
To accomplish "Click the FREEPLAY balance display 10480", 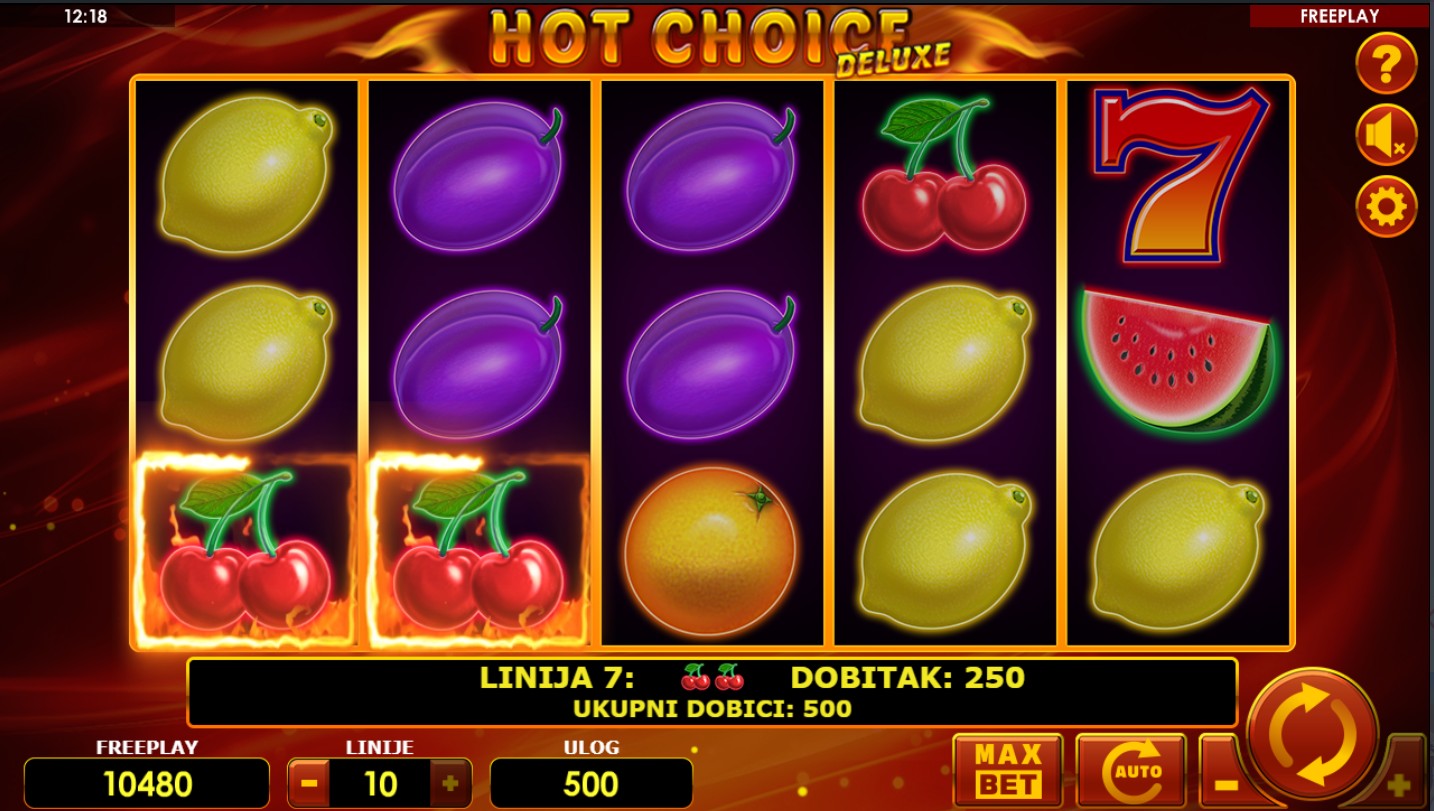I will [x=147, y=783].
